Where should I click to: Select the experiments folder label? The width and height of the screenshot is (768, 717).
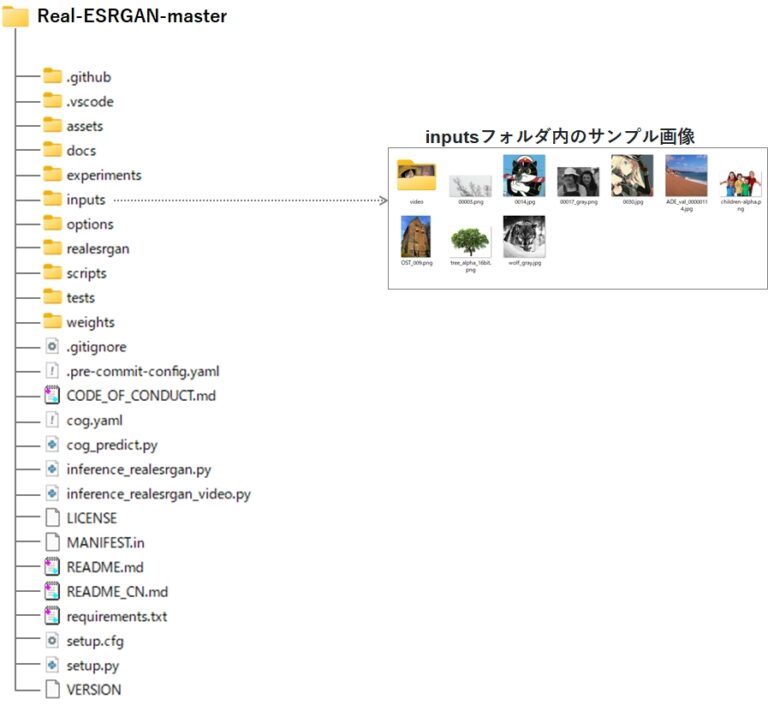[103, 175]
